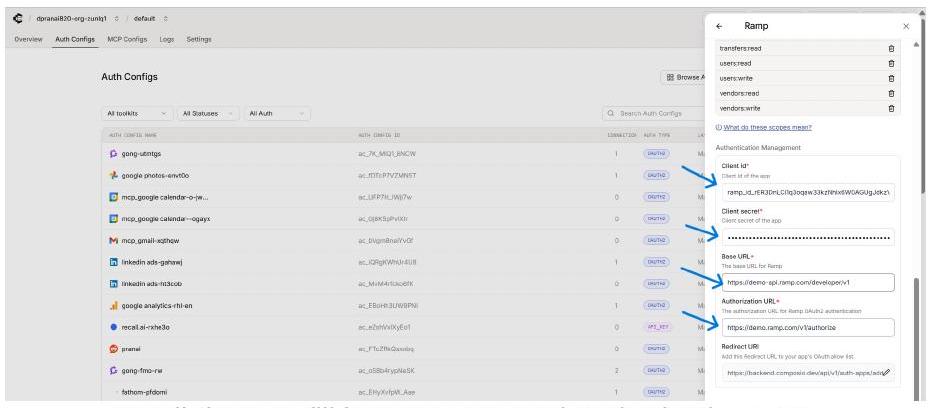Focus the Base URL input
Image resolution: width=933 pixels, height=408 pixels.
(x=808, y=283)
